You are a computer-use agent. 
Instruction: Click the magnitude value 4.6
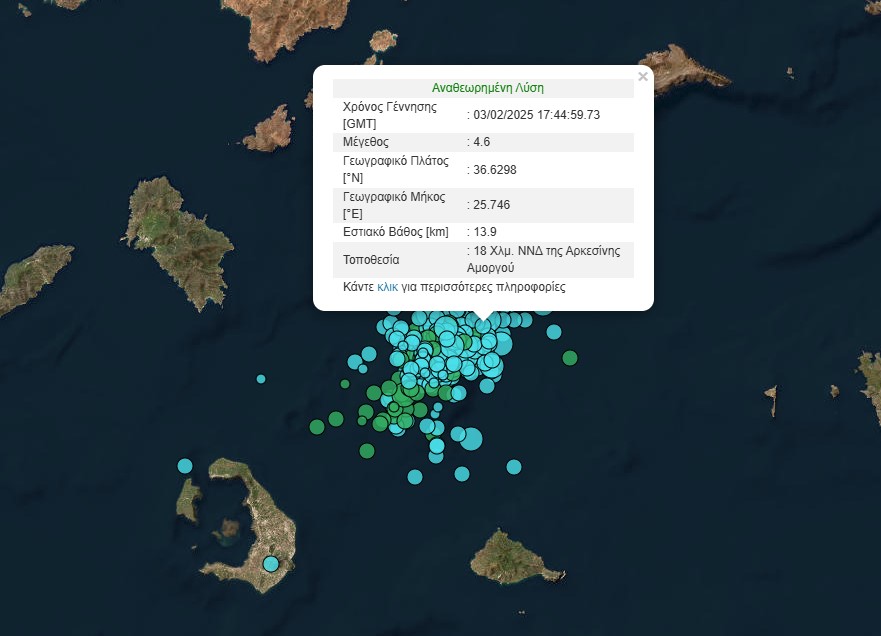tap(481, 142)
